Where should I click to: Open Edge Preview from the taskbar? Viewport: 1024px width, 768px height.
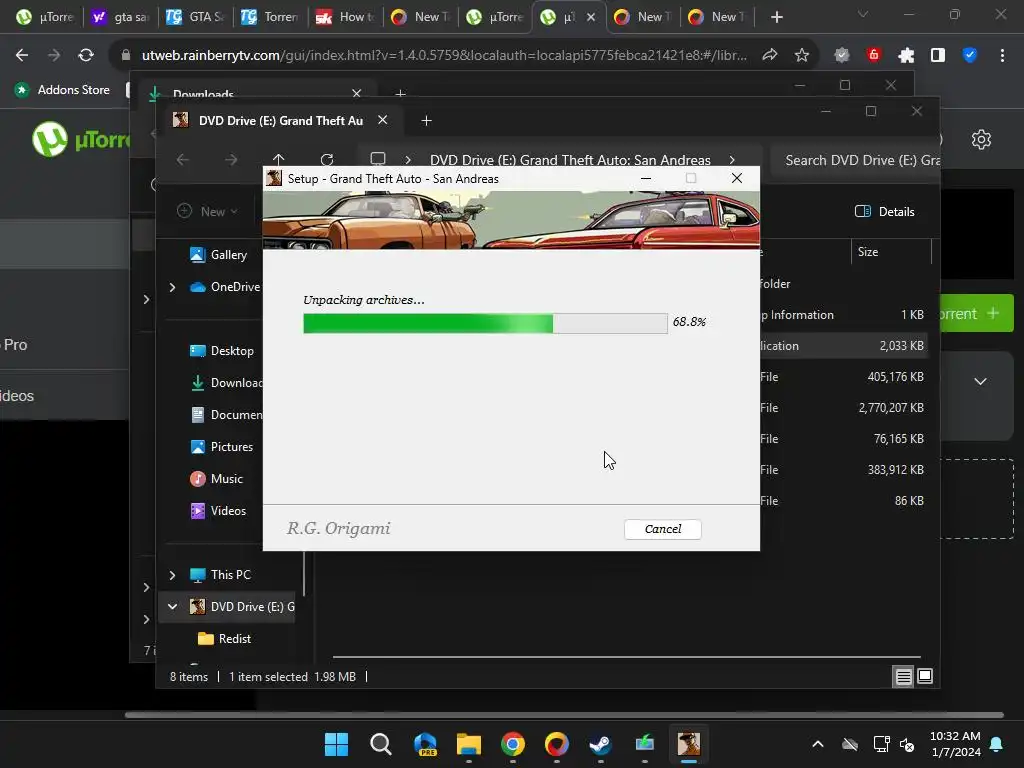click(424, 744)
